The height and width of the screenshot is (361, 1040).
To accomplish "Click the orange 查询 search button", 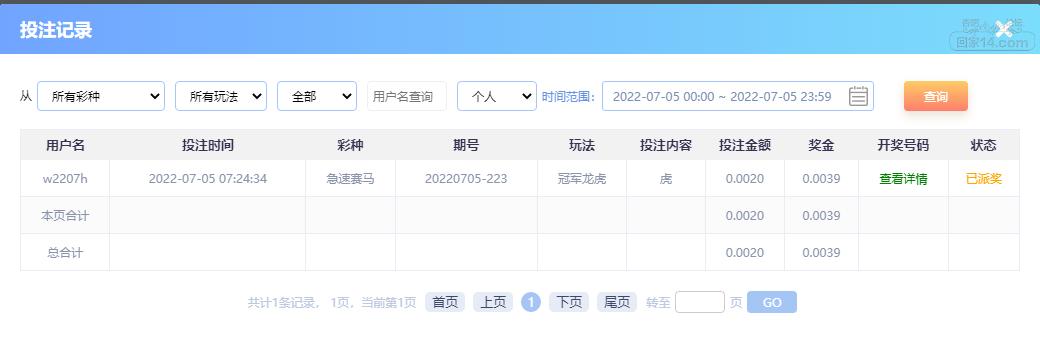I will pos(936,96).
